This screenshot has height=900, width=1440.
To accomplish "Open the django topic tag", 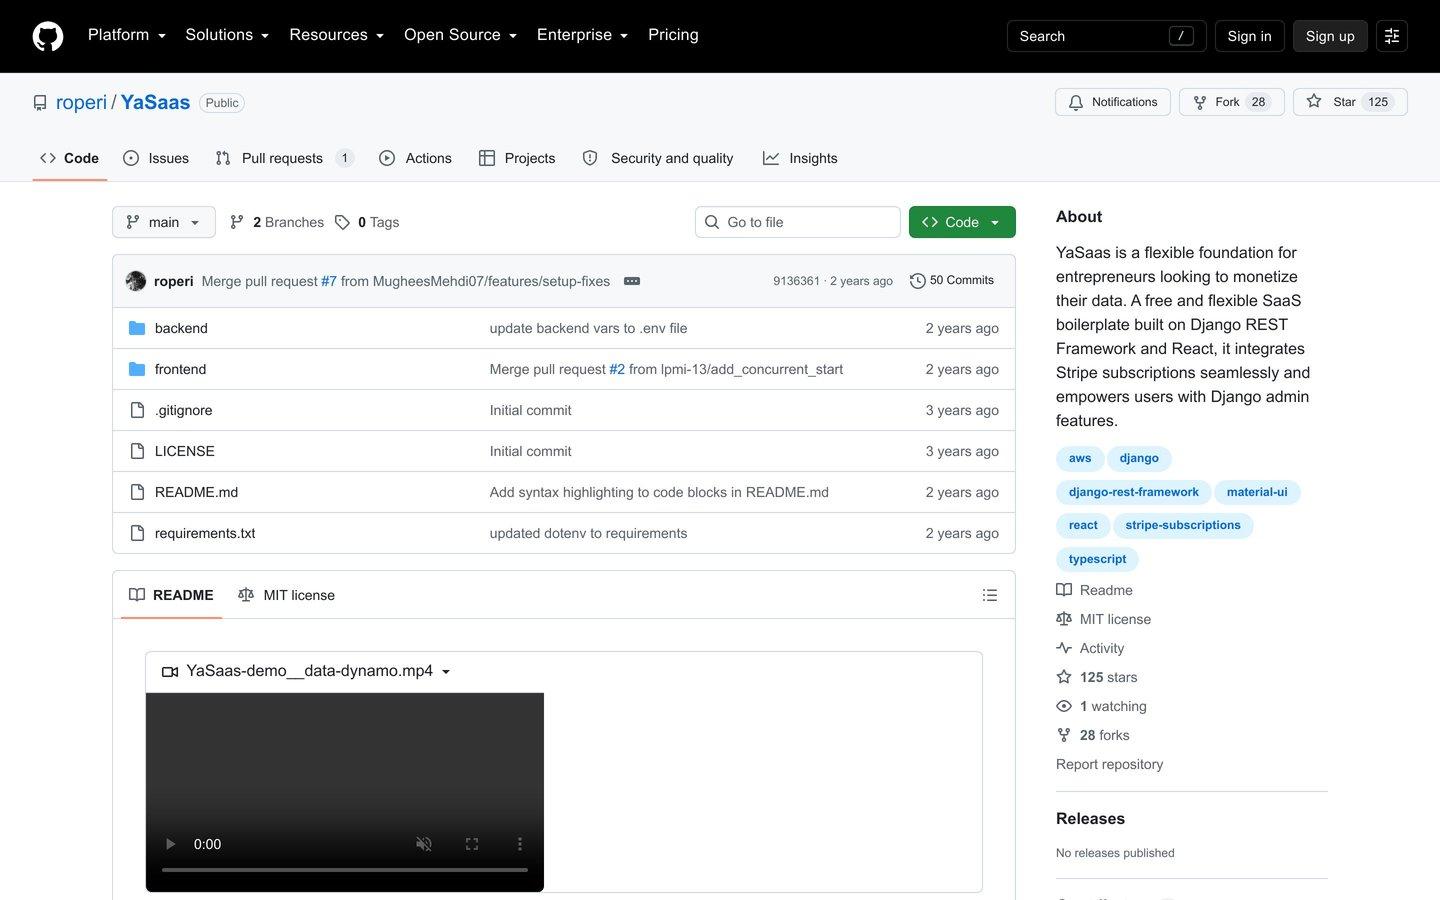I will click(1139, 458).
